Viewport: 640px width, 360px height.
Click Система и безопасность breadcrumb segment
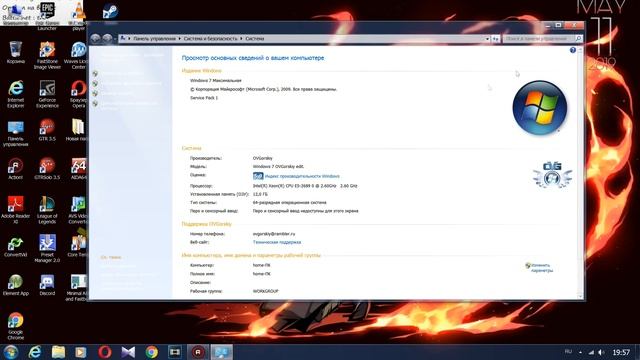click(x=210, y=39)
